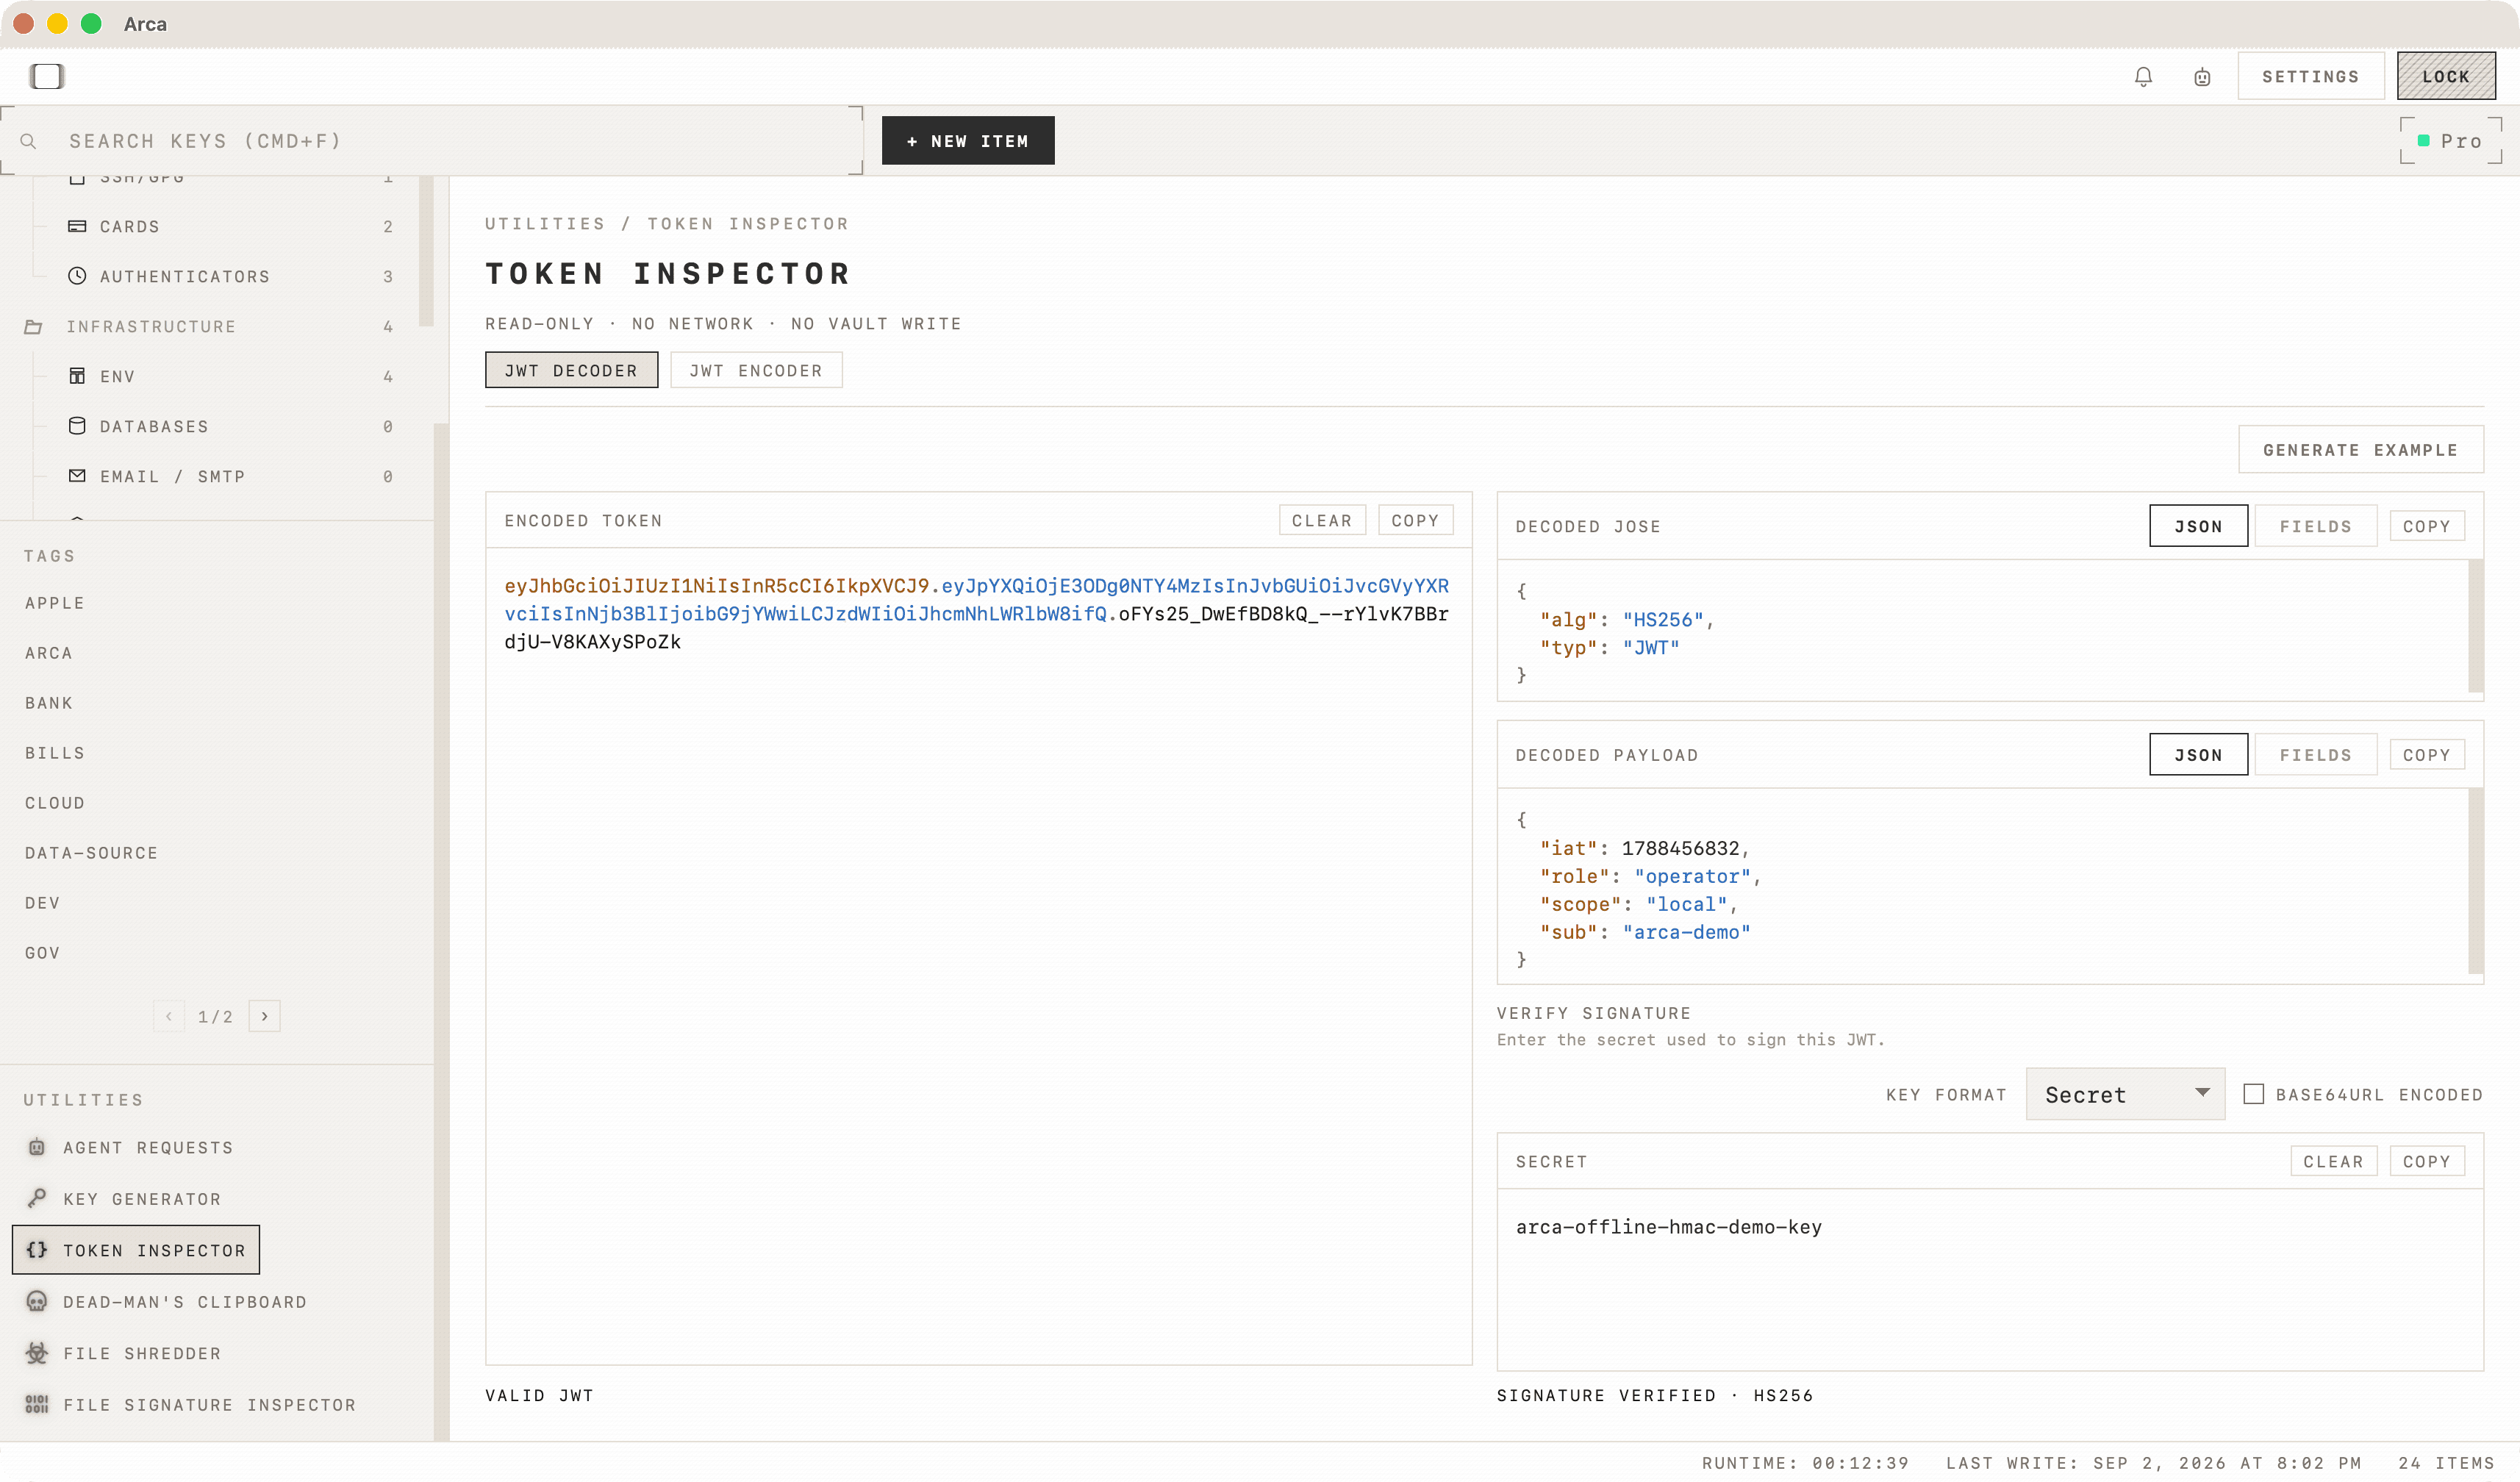Show Decoded JOSE as Fields

[x=2315, y=526]
